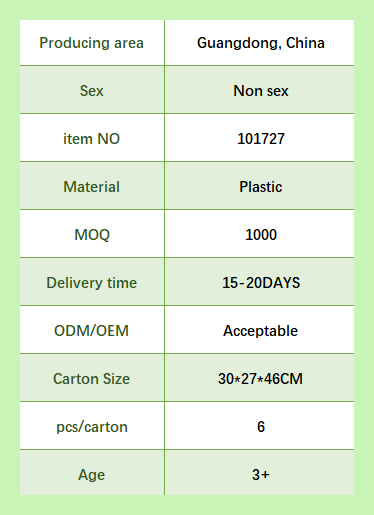This screenshot has height=515, width=374.
Task: Click the 15-20DAYS value cell
Action: (x=259, y=282)
